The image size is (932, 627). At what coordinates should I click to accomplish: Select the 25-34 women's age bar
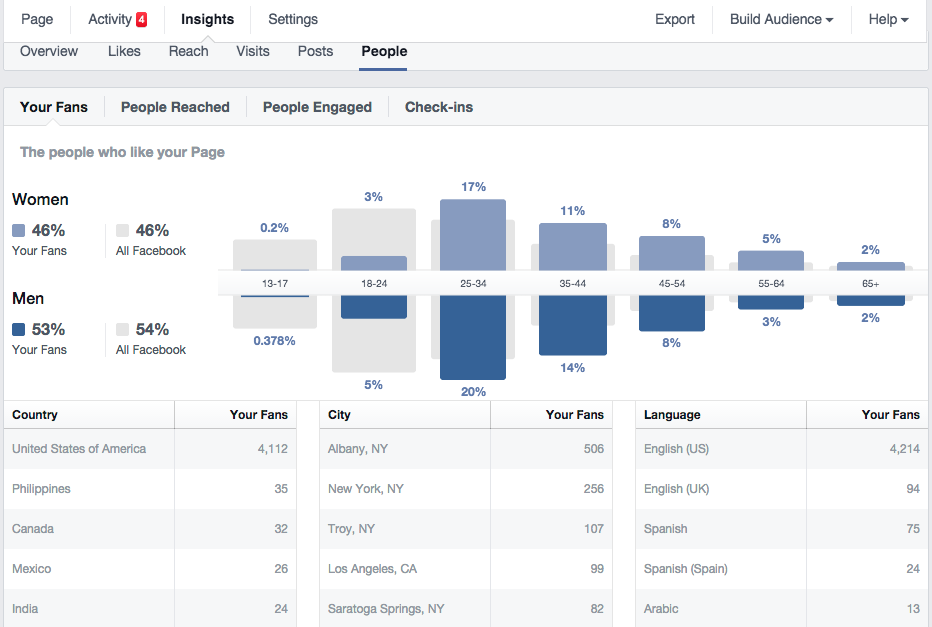tap(472, 235)
